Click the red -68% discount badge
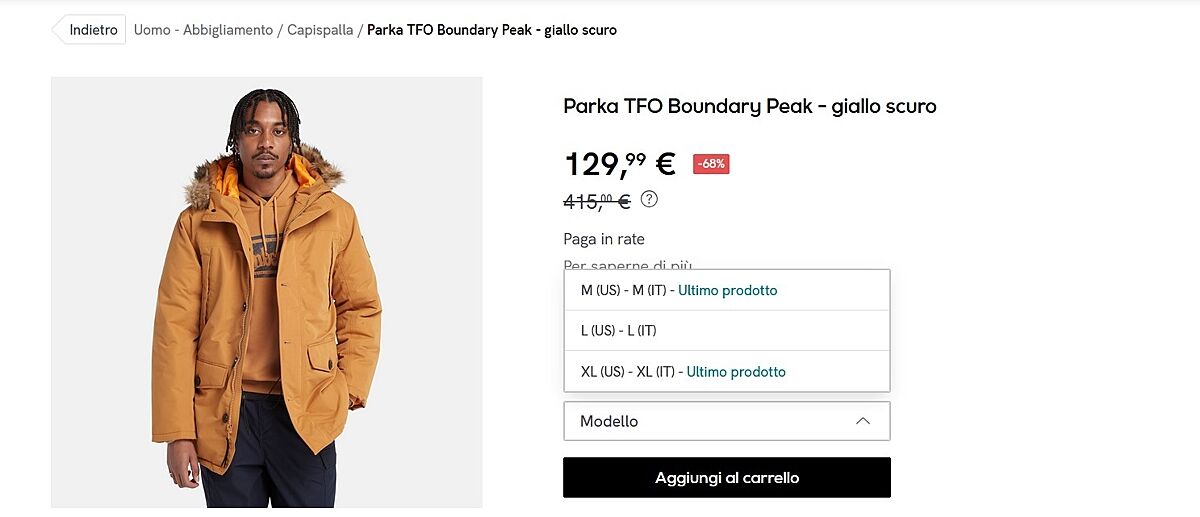The height and width of the screenshot is (517, 1200). pos(711,164)
